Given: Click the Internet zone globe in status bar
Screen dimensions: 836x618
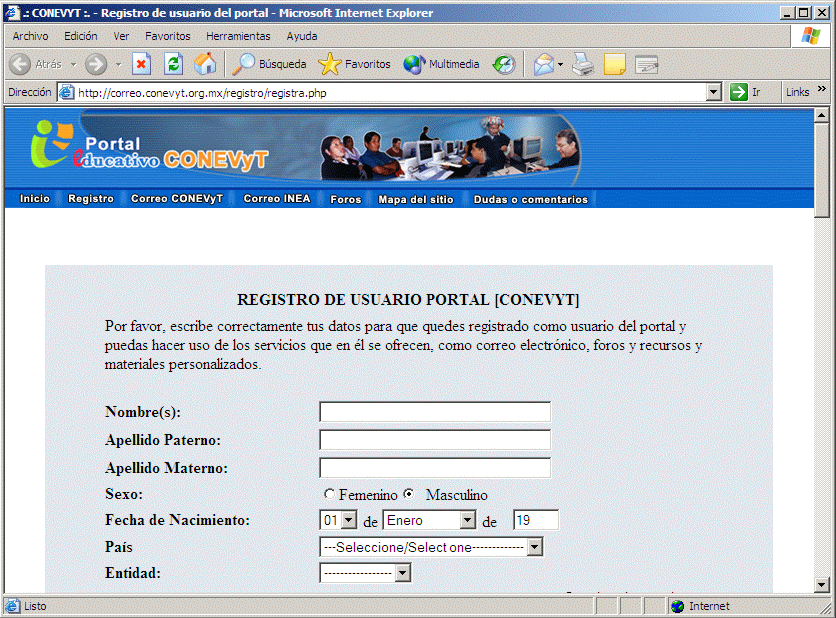Looking at the screenshot, I should [x=678, y=606].
